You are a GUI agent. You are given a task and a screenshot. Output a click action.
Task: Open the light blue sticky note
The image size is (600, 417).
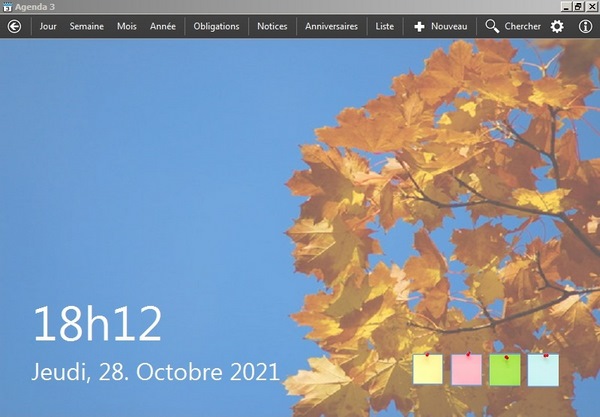(543, 370)
